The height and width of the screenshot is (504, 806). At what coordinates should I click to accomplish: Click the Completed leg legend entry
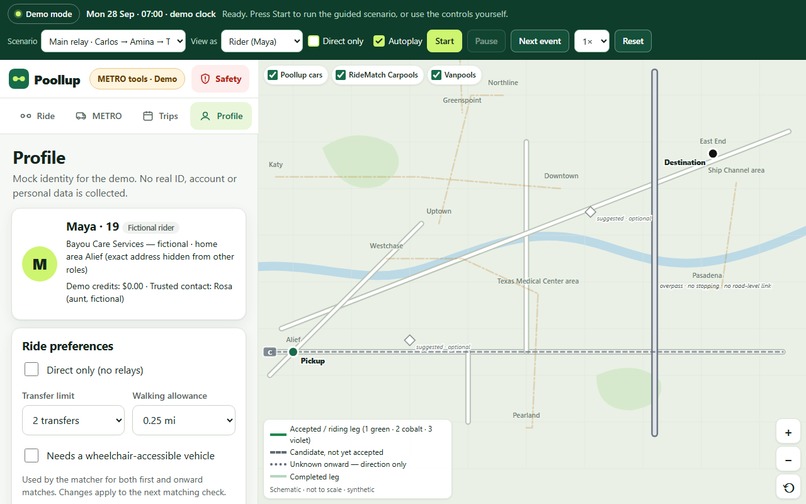304,477
